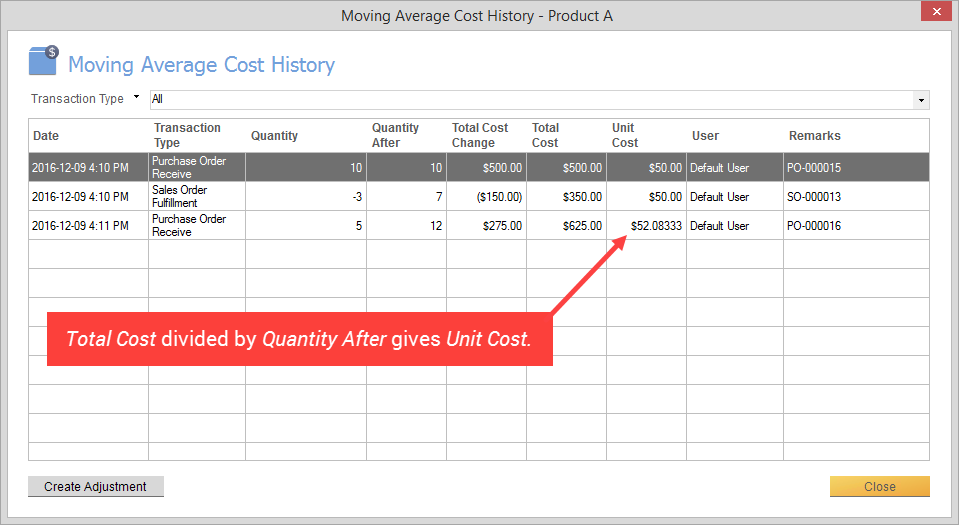Click the $275.00 total cost change cell
Viewport: 959px width, 525px height.
486,226
